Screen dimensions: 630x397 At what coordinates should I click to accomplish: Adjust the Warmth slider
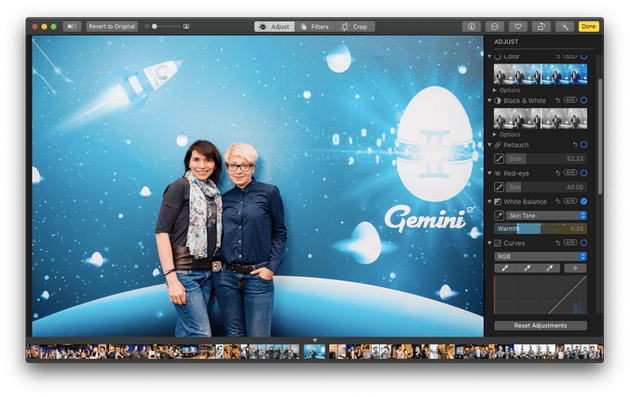point(540,229)
